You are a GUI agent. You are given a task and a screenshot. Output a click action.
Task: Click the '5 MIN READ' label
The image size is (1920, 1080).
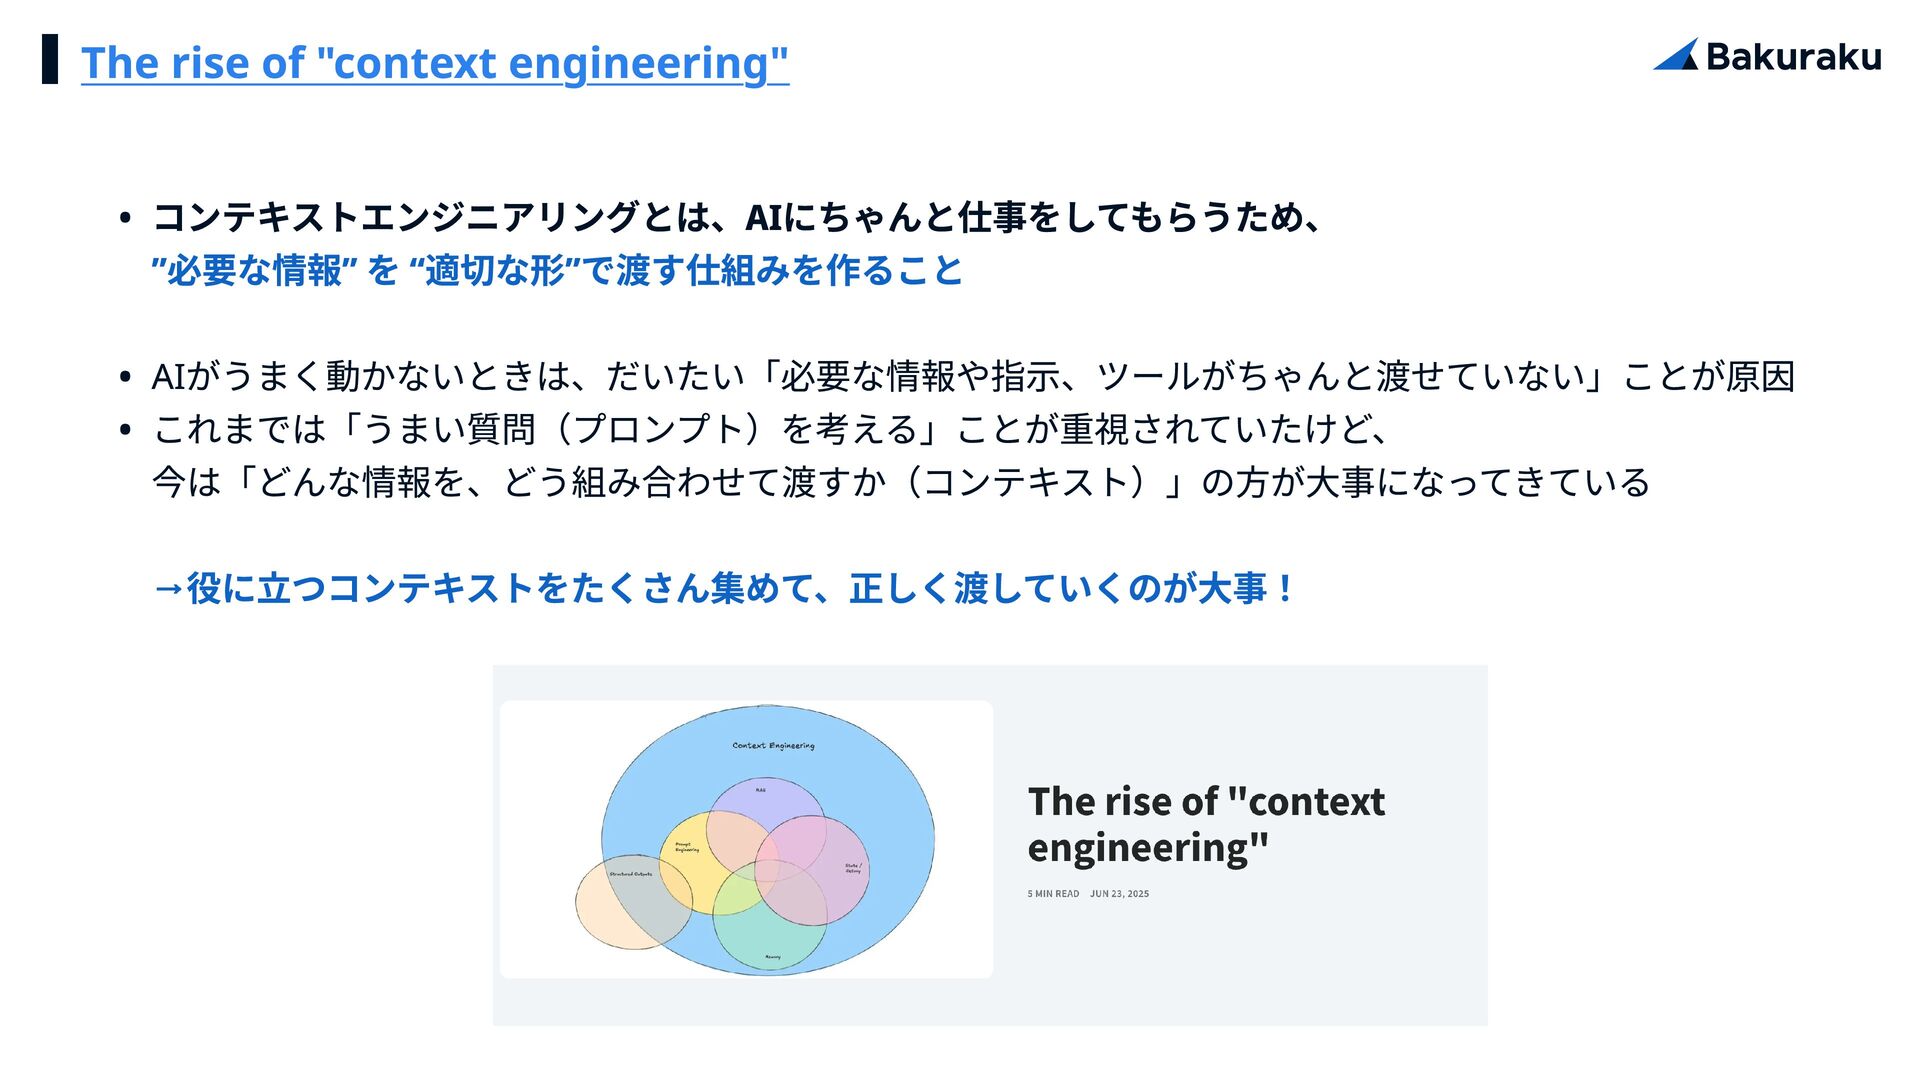1053,894
